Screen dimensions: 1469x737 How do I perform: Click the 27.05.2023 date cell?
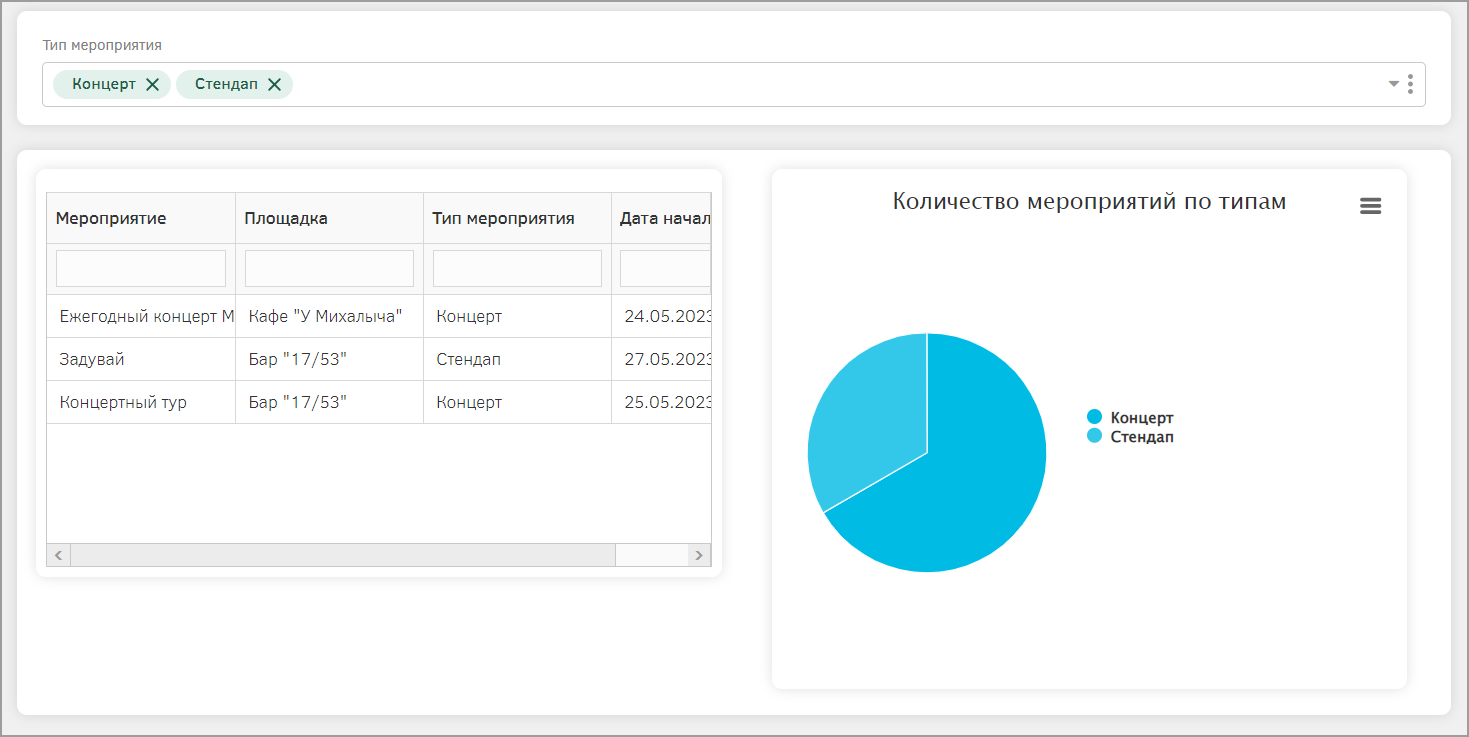(x=662, y=359)
